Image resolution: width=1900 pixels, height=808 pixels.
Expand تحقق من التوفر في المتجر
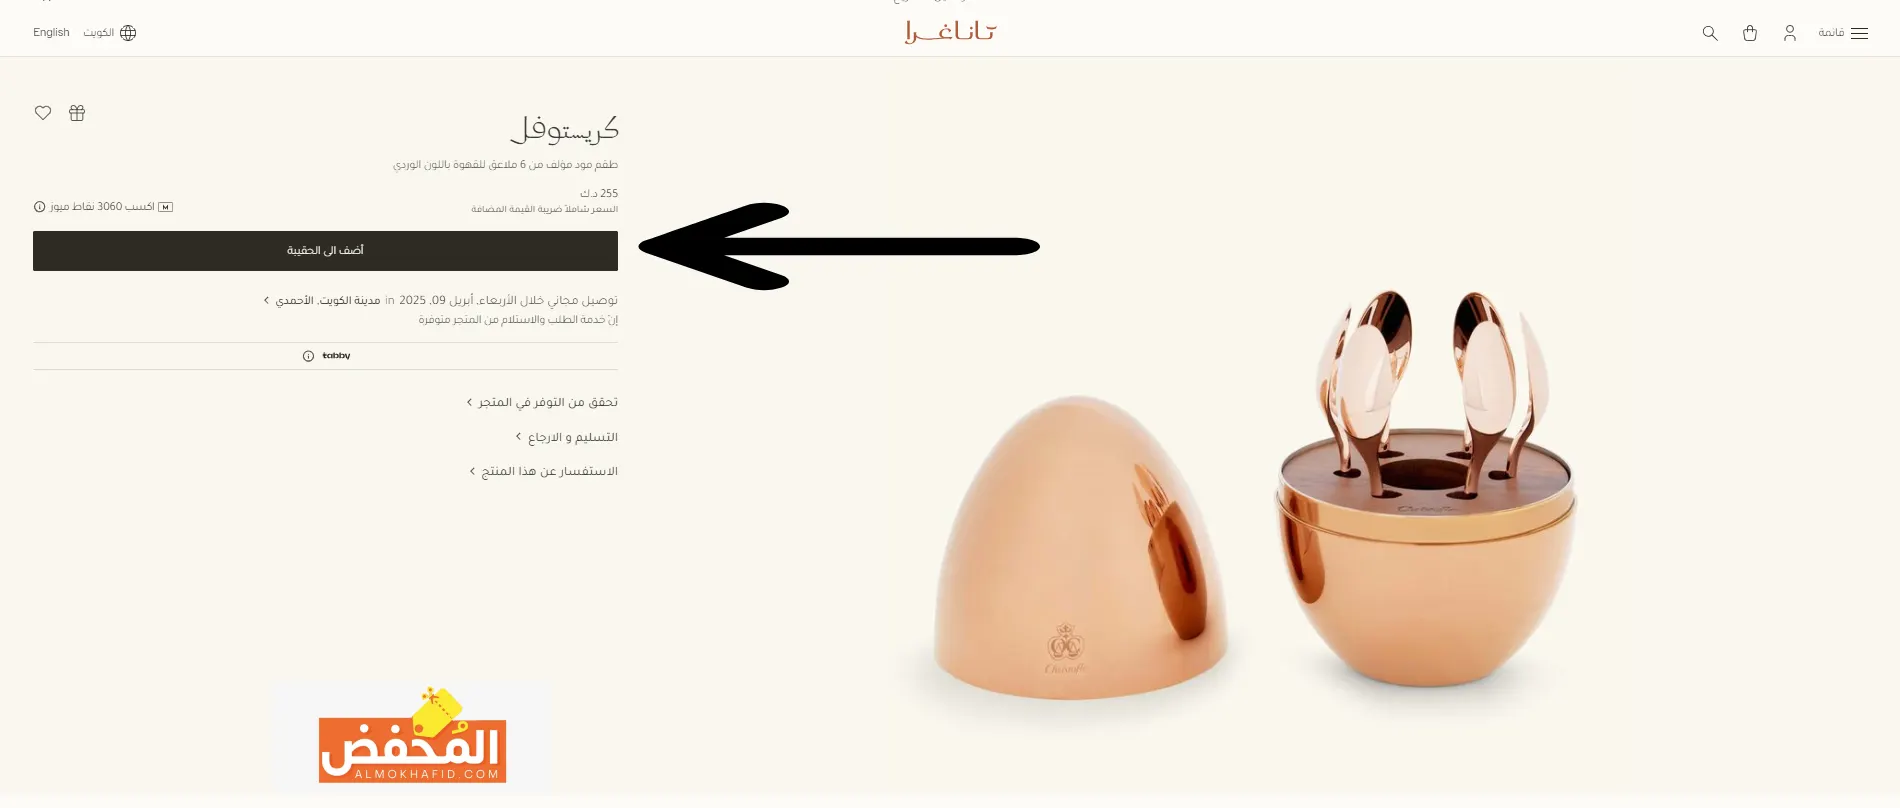point(542,402)
